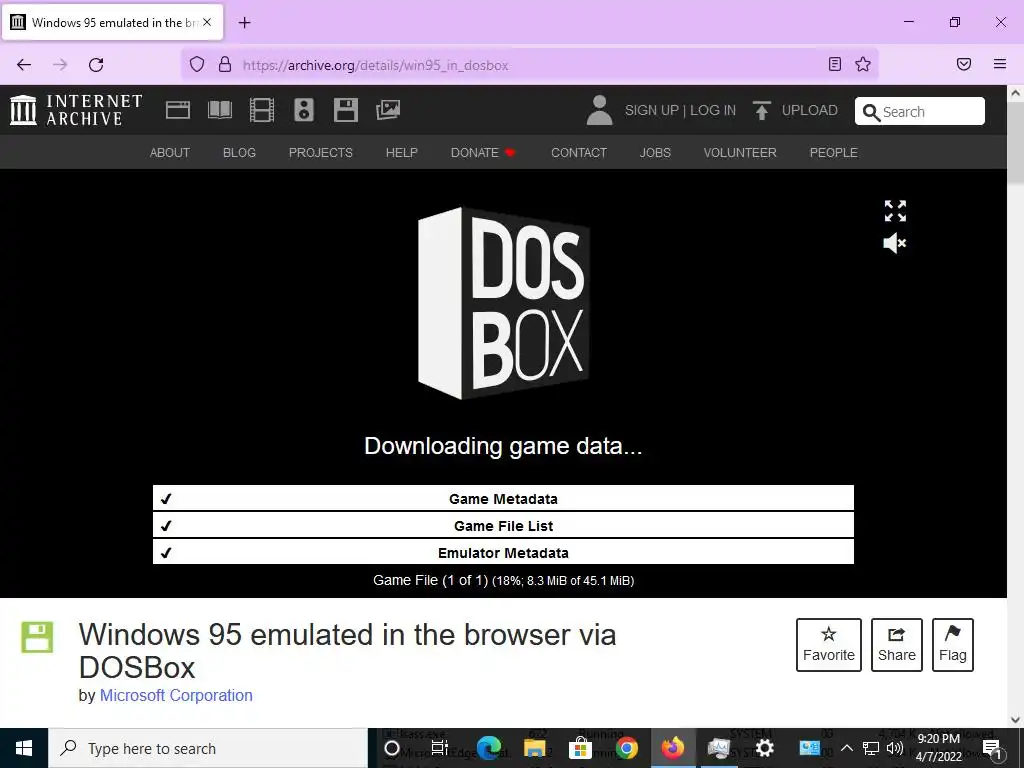Click the Upload arrow icon
The height and width of the screenshot is (768, 1024).
point(761,110)
